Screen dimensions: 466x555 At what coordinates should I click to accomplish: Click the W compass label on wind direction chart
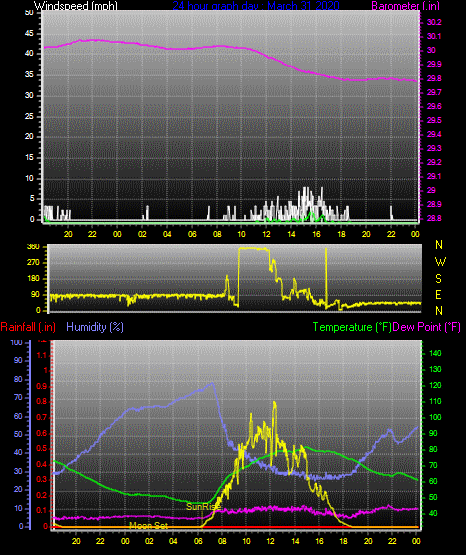tap(440, 262)
